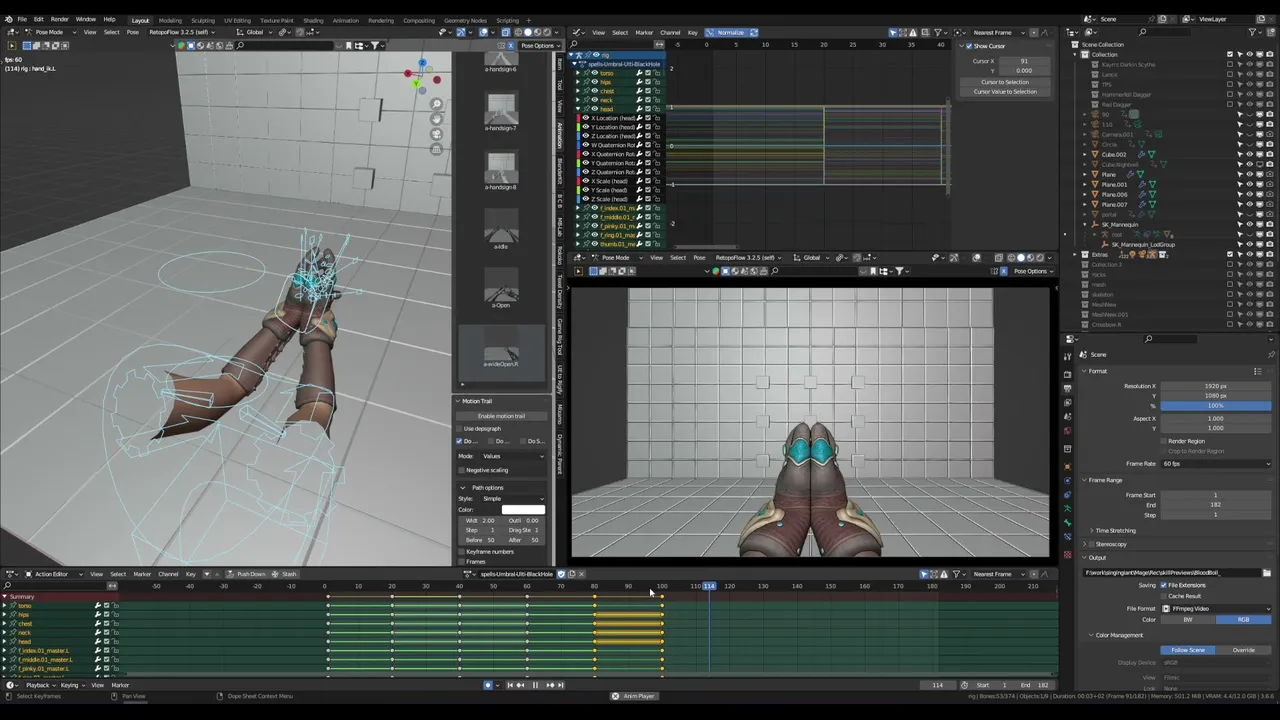Open the Pose Mode dropdown in left viewport

pyautogui.click(x=51, y=32)
